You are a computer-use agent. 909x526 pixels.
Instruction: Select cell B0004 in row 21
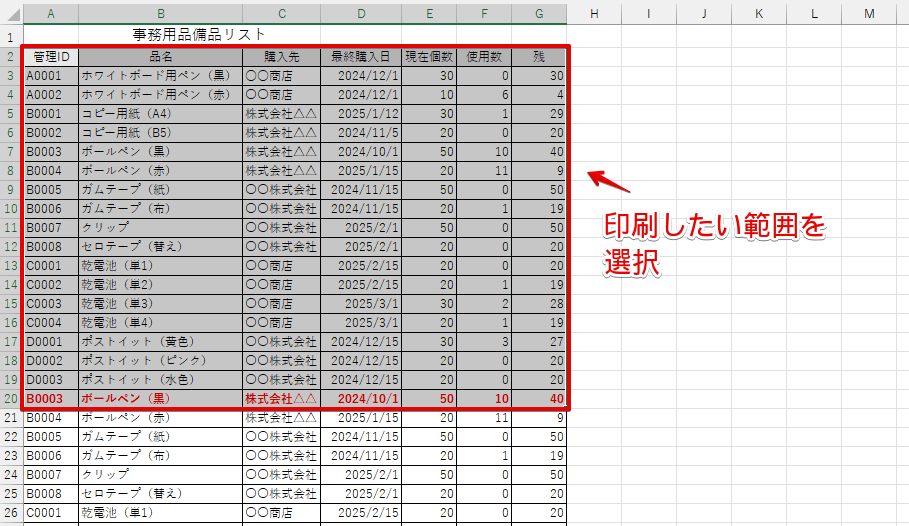pos(51,418)
